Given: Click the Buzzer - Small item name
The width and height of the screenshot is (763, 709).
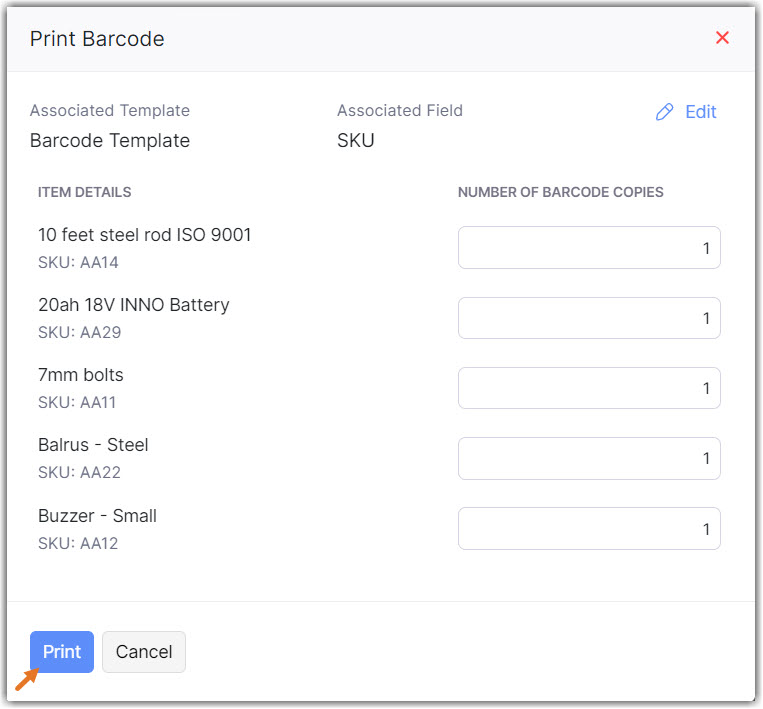Looking at the screenshot, I should 97,516.
